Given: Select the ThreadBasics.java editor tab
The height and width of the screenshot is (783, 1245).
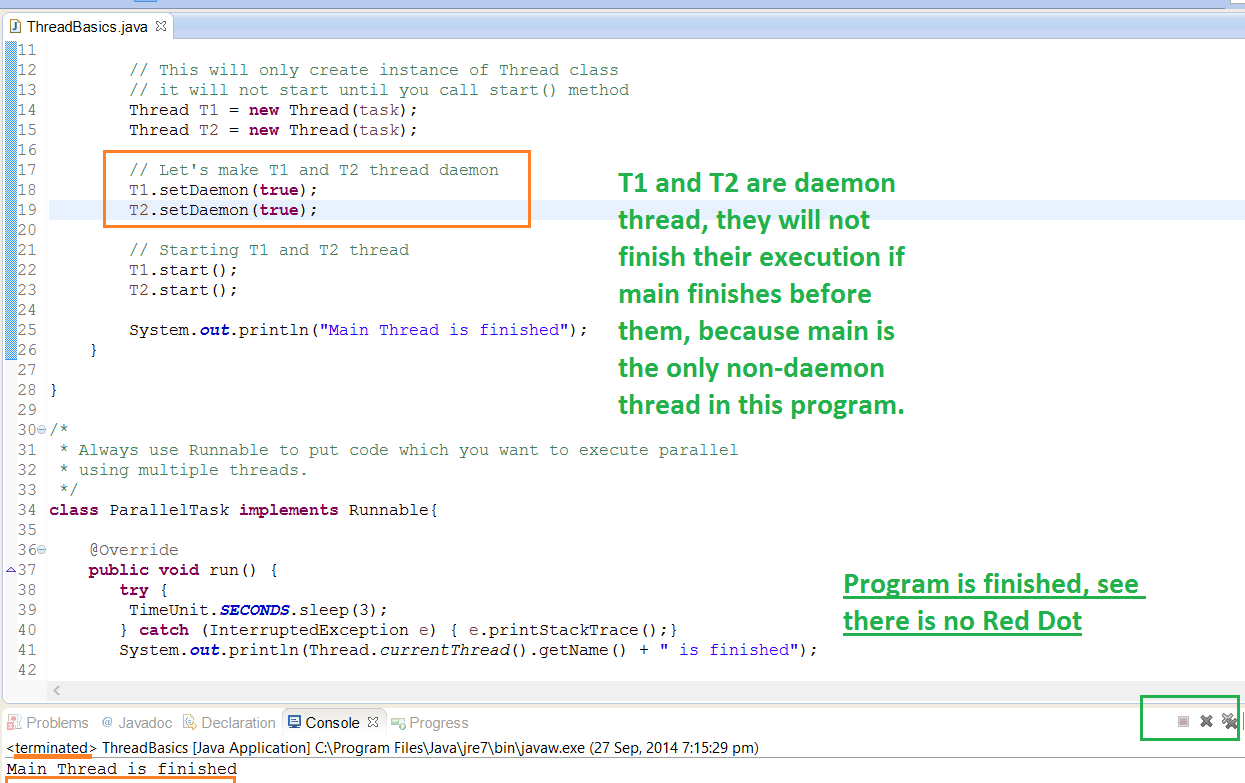Looking at the screenshot, I should (x=85, y=27).
